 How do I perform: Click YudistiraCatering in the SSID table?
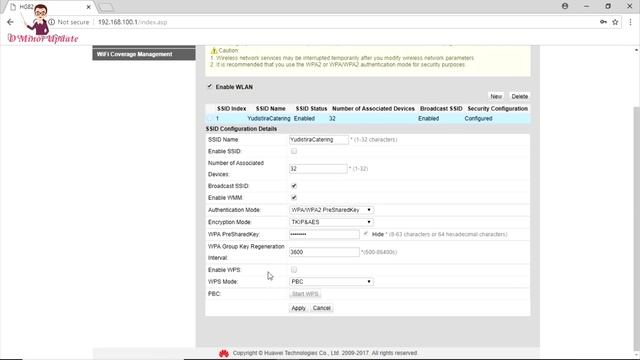[269, 118]
